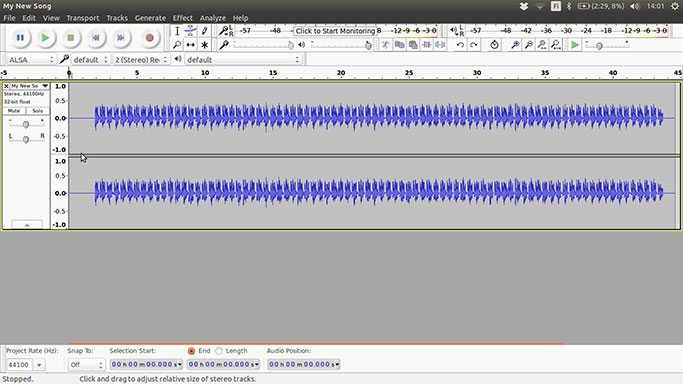The image size is (683, 384).
Task: Click the Zoom Out icon
Action: click(528, 45)
